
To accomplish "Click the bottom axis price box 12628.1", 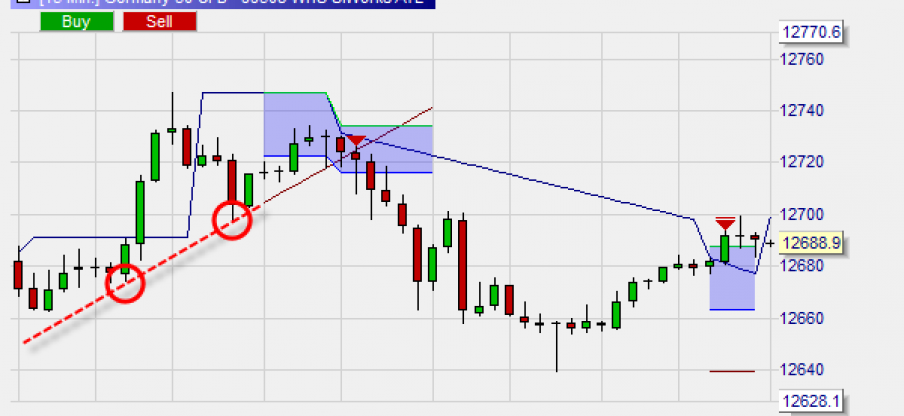I will click(809, 402).
